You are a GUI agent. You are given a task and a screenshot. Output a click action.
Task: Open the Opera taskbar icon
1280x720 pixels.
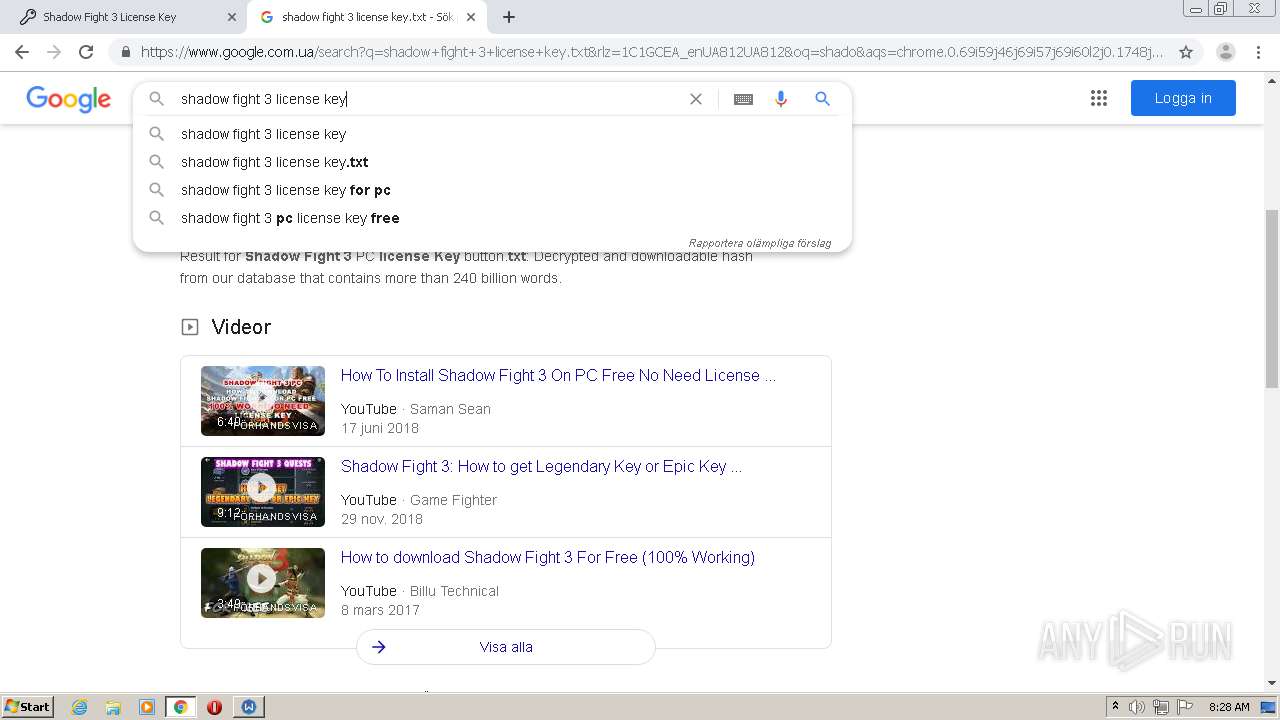(x=214, y=707)
